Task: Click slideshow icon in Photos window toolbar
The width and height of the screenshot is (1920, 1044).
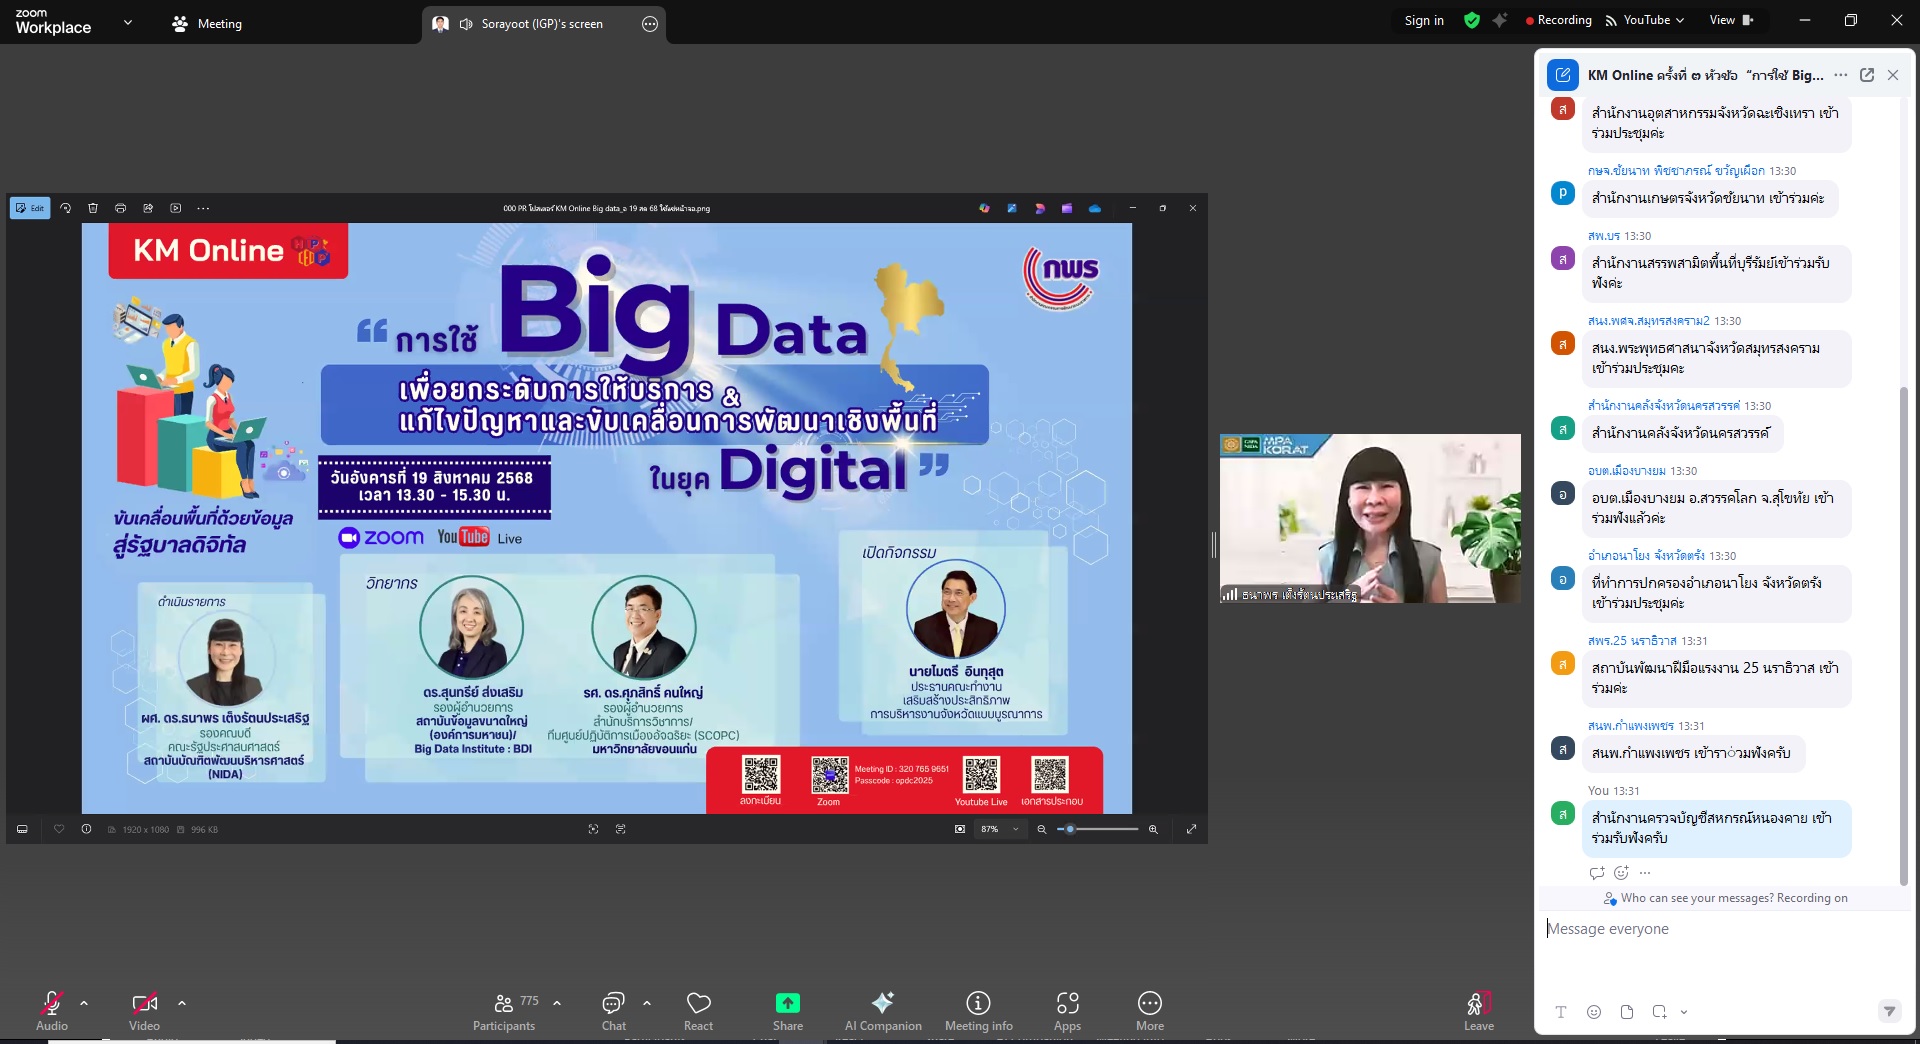Action: (176, 208)
